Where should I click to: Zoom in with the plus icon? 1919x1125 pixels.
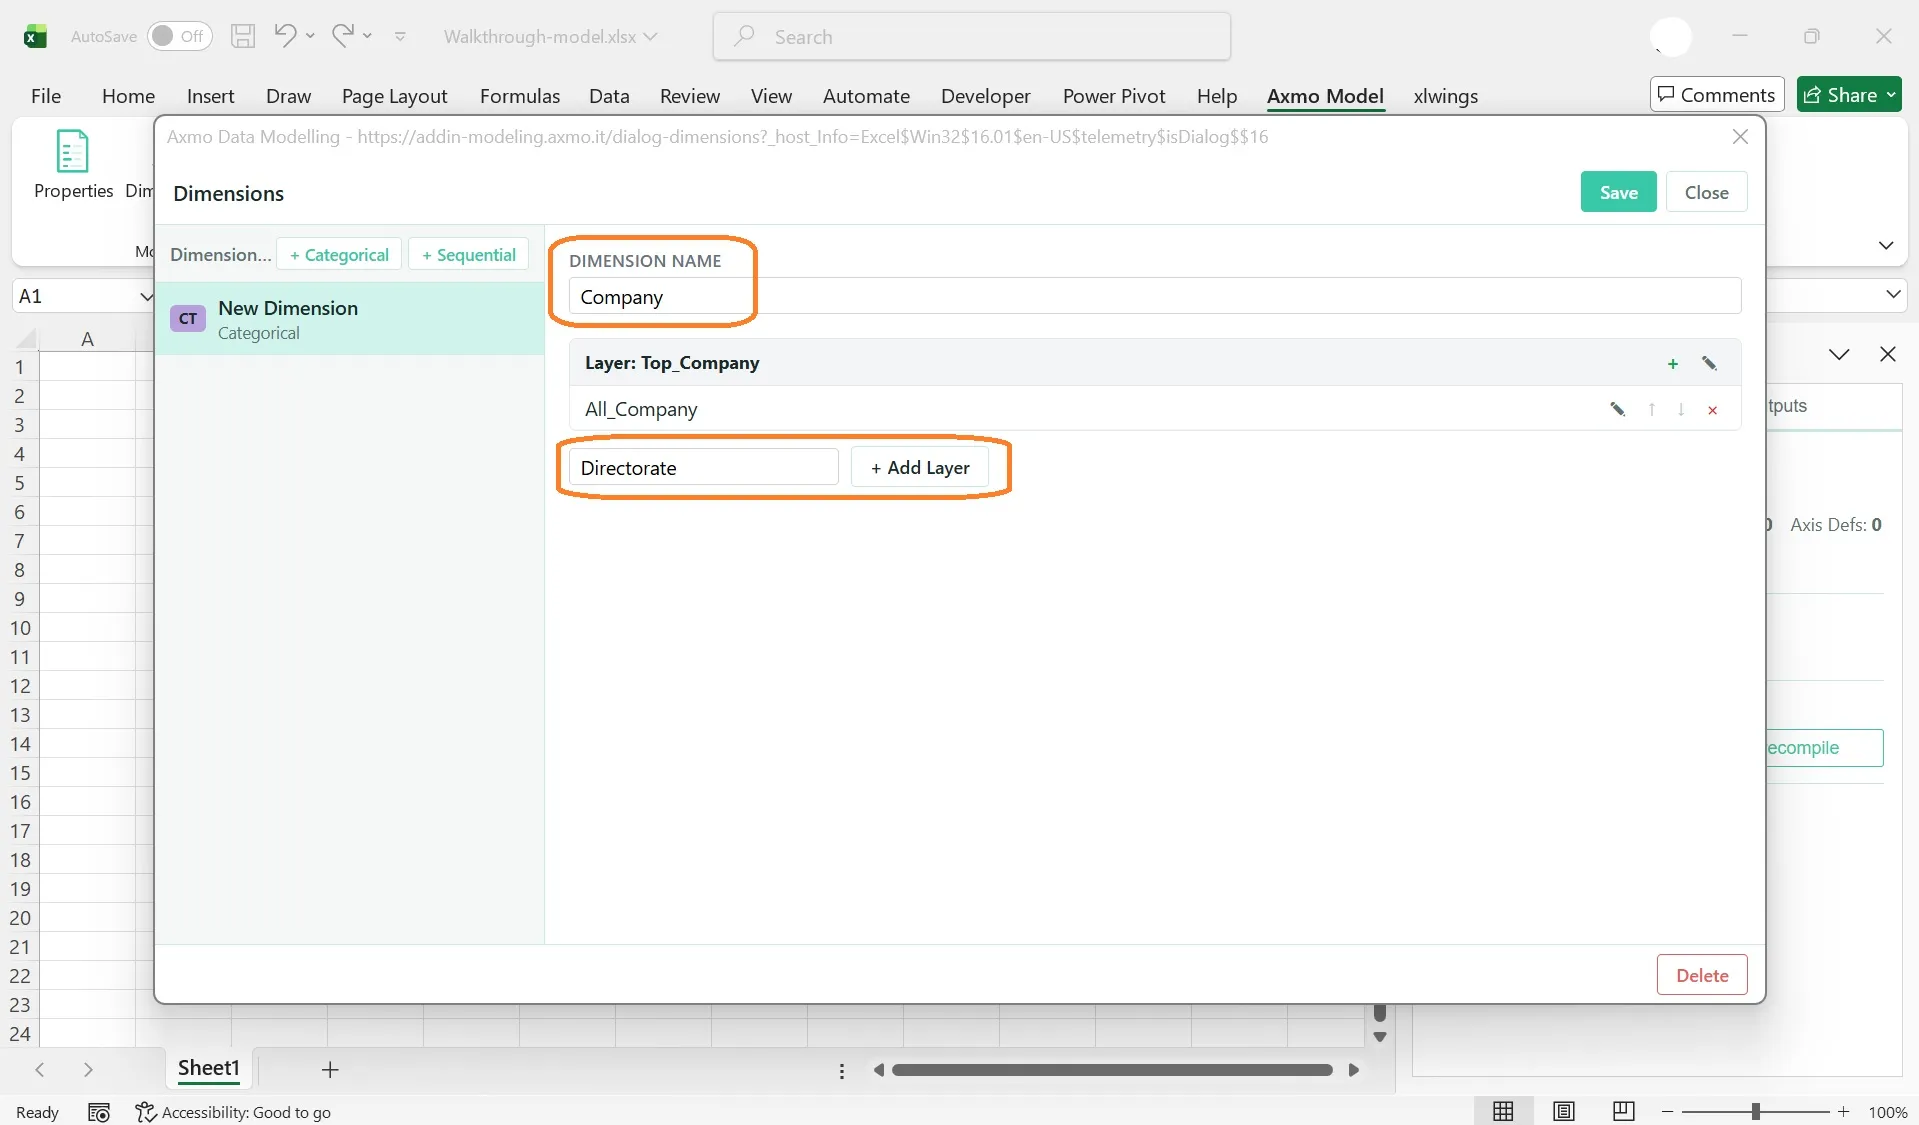[x=1843, y=1112]
